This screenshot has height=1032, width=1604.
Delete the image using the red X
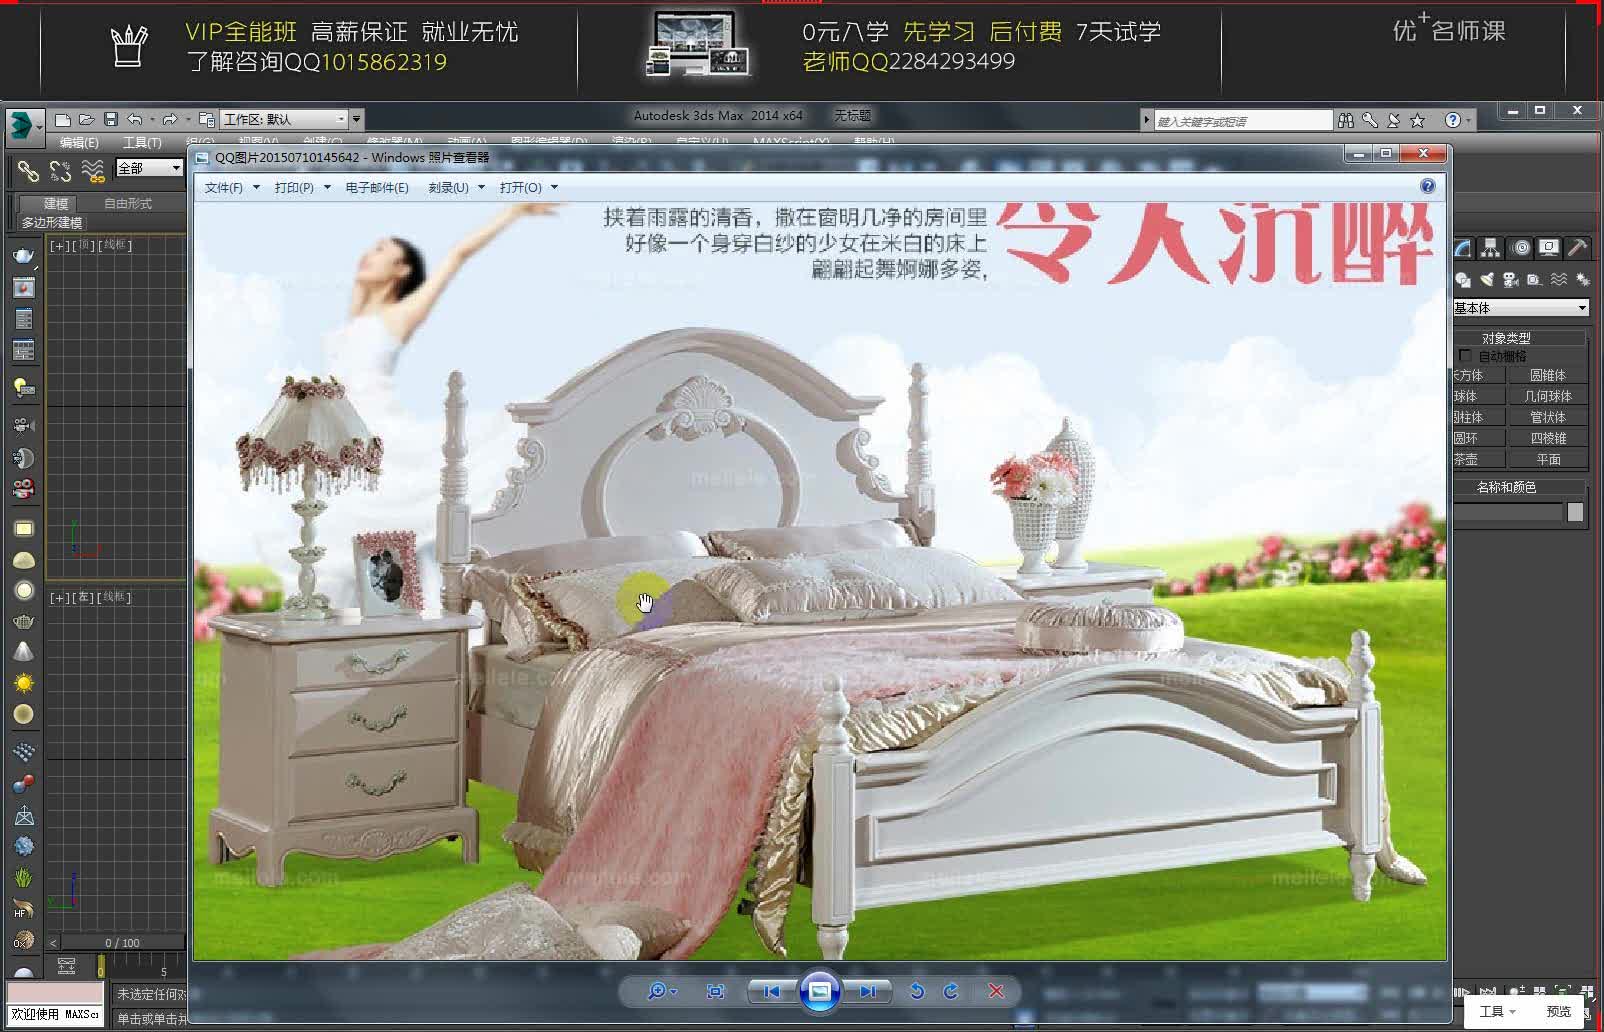(x=995, y=991)
